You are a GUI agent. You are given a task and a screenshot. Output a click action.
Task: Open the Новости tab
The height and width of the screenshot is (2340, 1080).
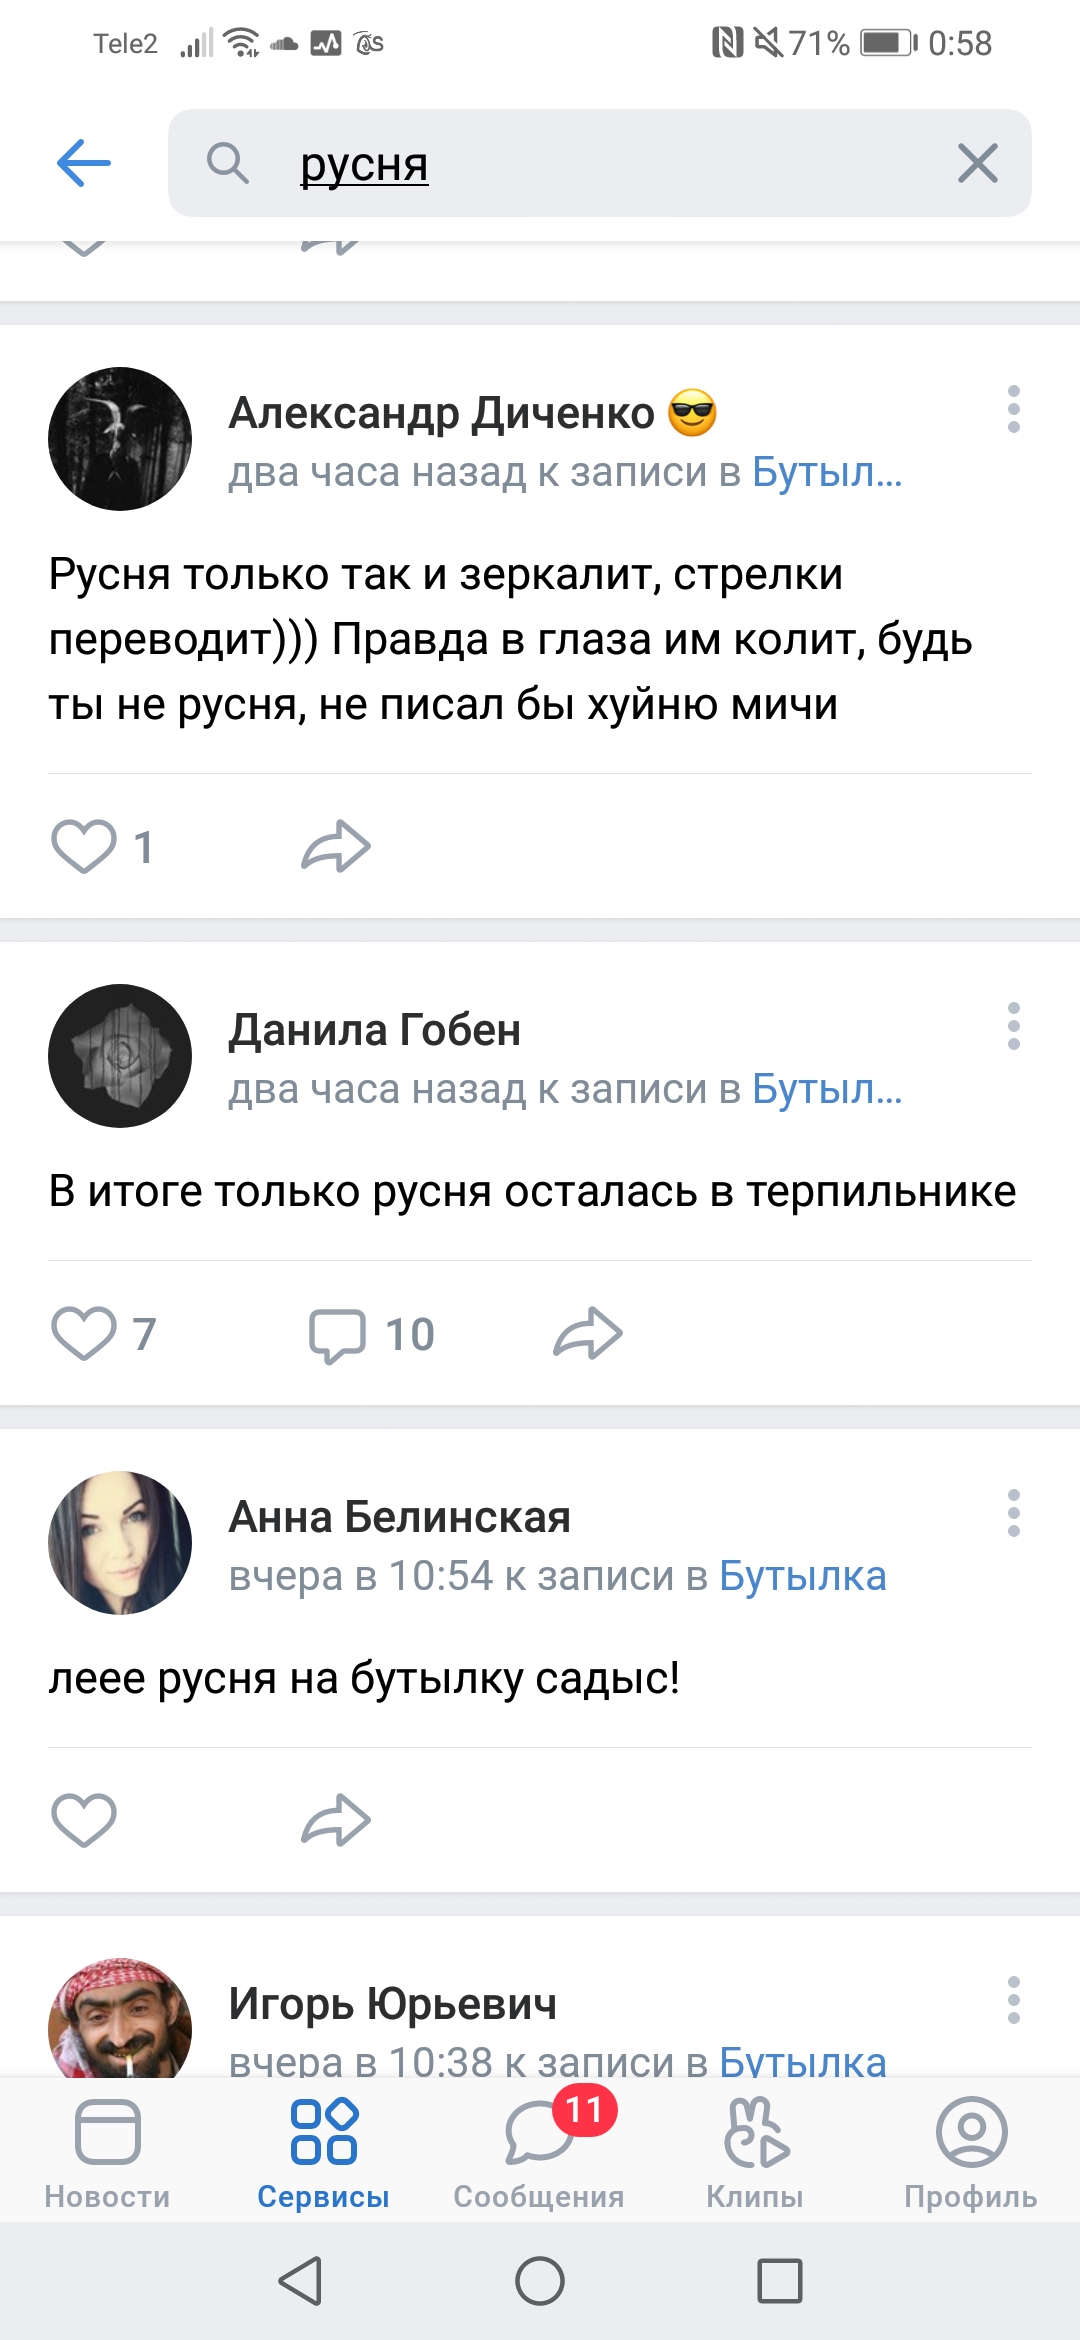tap(107, 2152)
